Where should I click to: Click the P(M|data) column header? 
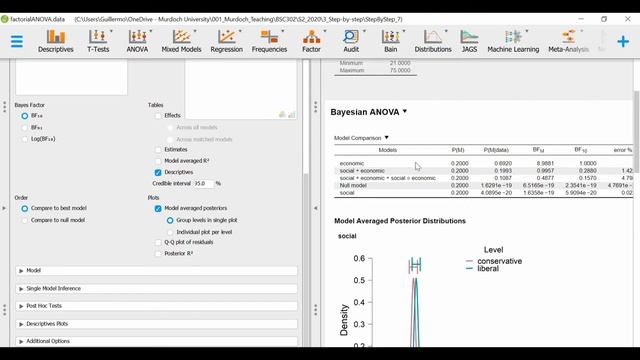click(496, 150)
